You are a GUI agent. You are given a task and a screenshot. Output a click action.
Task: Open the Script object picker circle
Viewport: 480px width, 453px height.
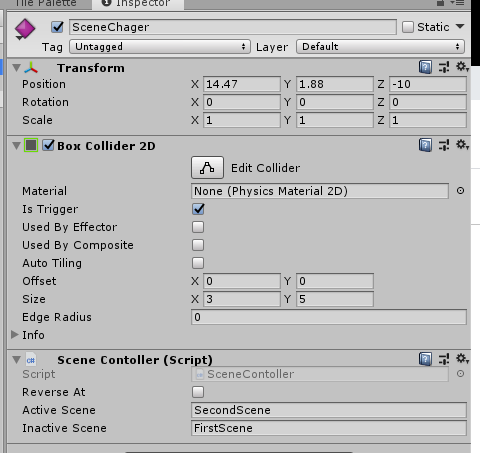(460, 374)
